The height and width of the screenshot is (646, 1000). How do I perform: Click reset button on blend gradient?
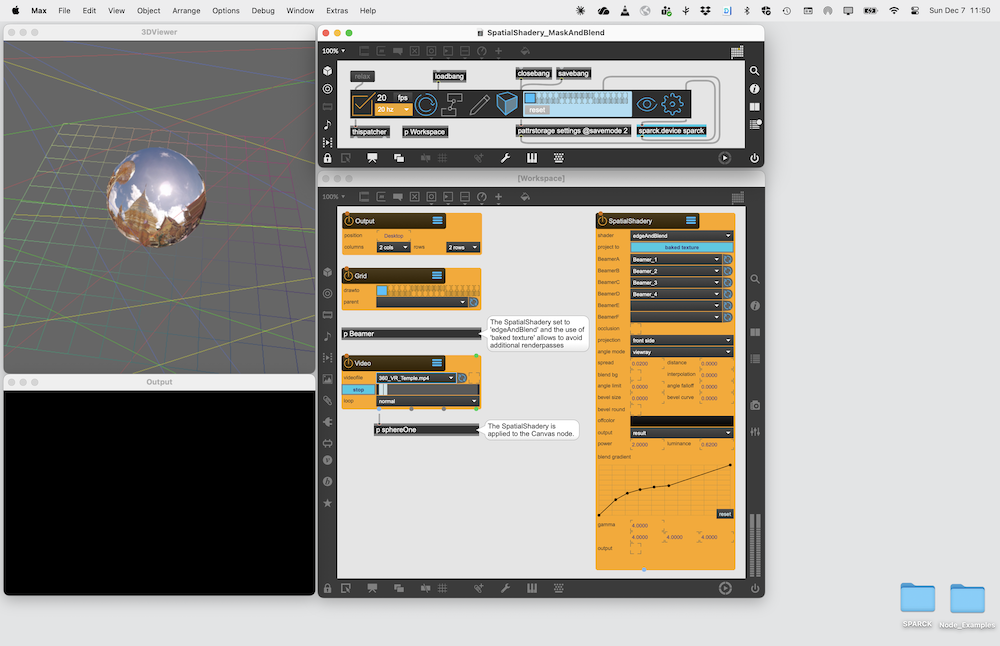click(x=724, y=514)
